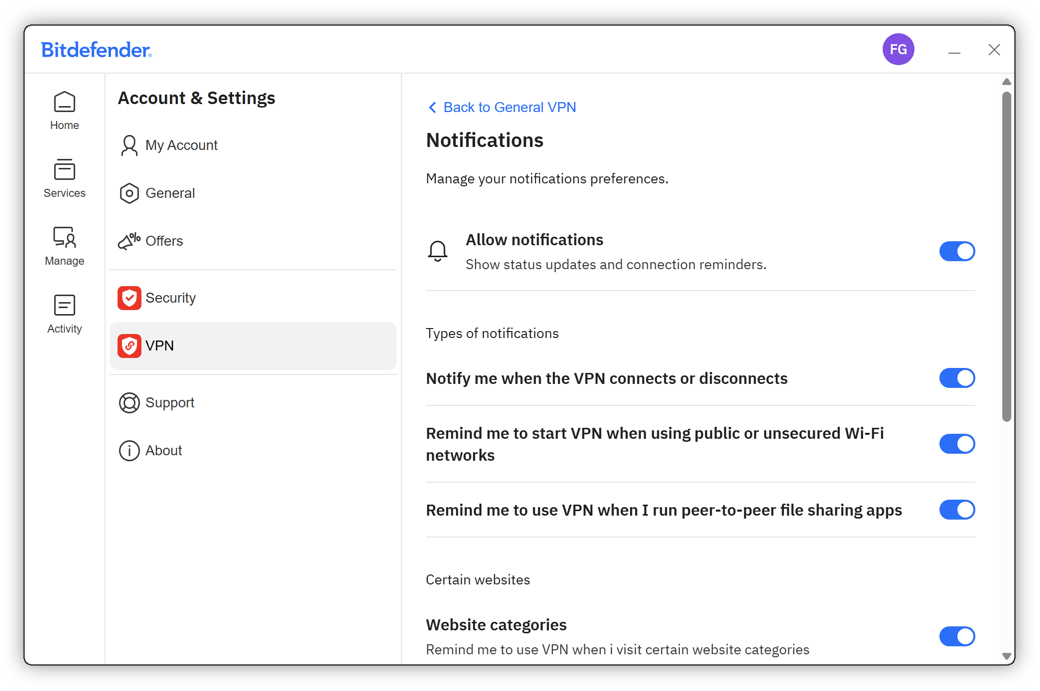Open the Manage icon in sidebar
The height and width of the screenshot is (691, 1040).
(64, 237)
